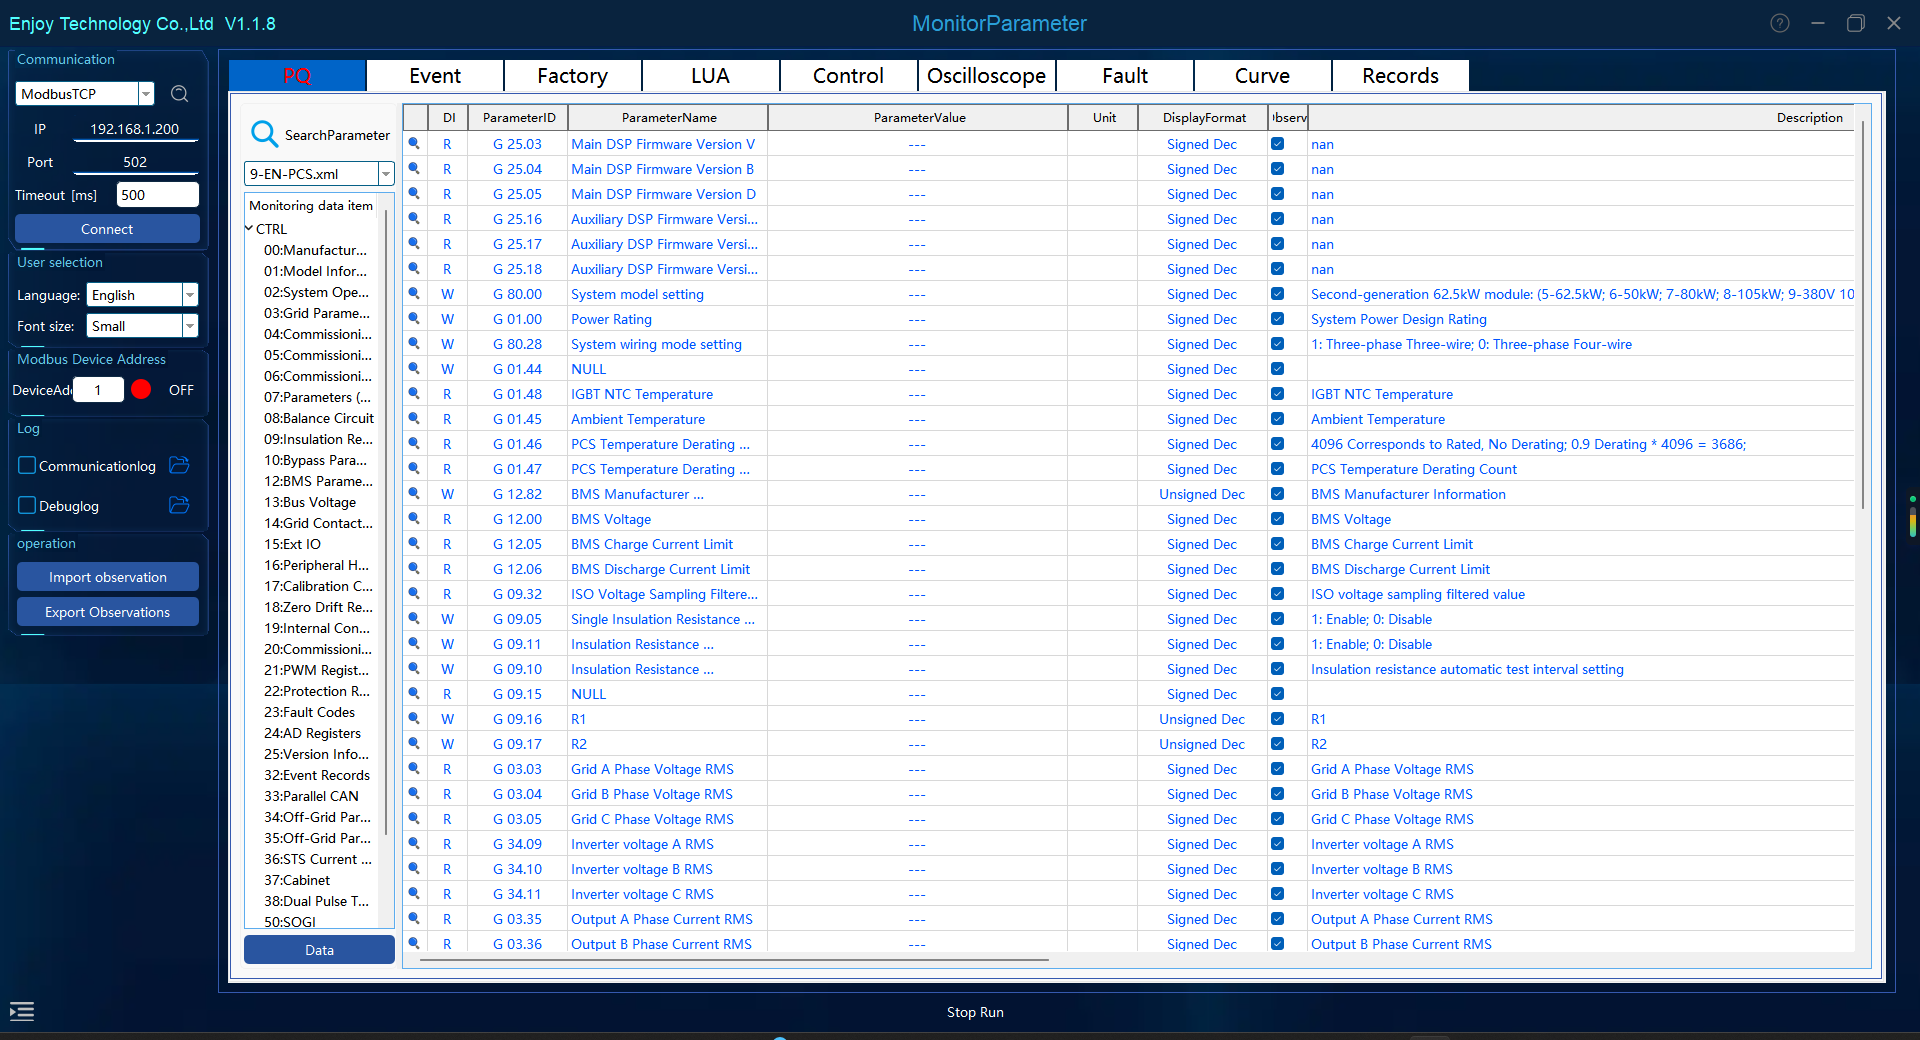Click magnifier icon in R1 row

(x=414, y=719)
